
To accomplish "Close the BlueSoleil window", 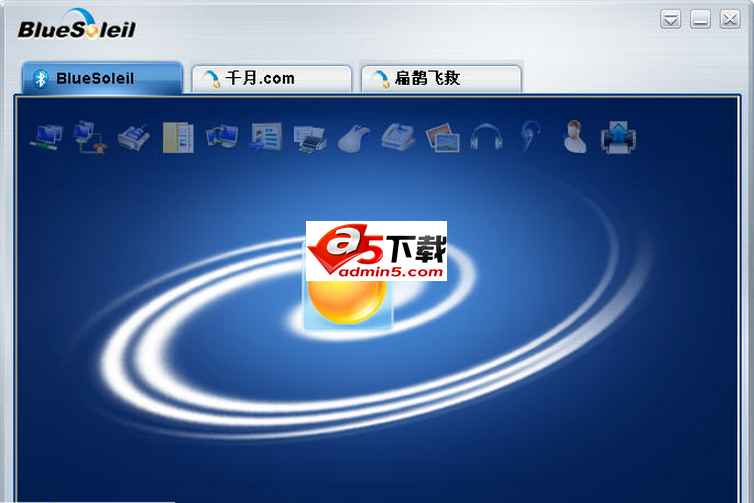I will tap(730, 19).
